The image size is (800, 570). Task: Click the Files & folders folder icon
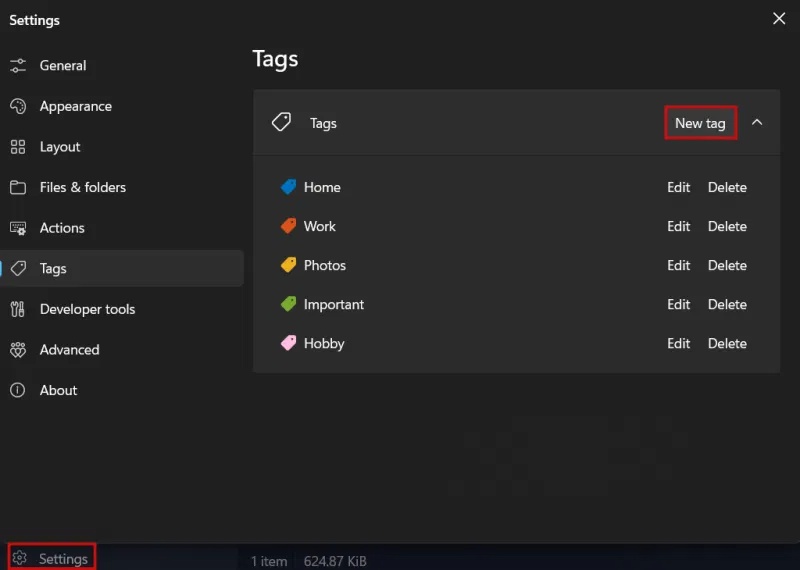[18, 187]
